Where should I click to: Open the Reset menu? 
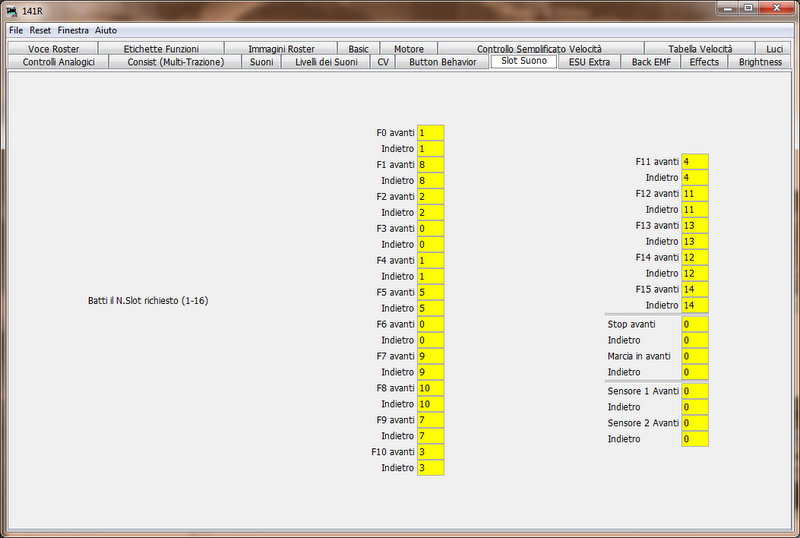coord(40,30)
